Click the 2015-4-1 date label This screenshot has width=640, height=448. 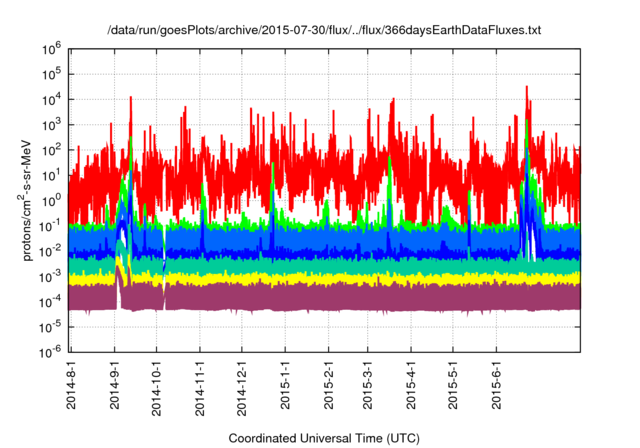tap(411, 386)
